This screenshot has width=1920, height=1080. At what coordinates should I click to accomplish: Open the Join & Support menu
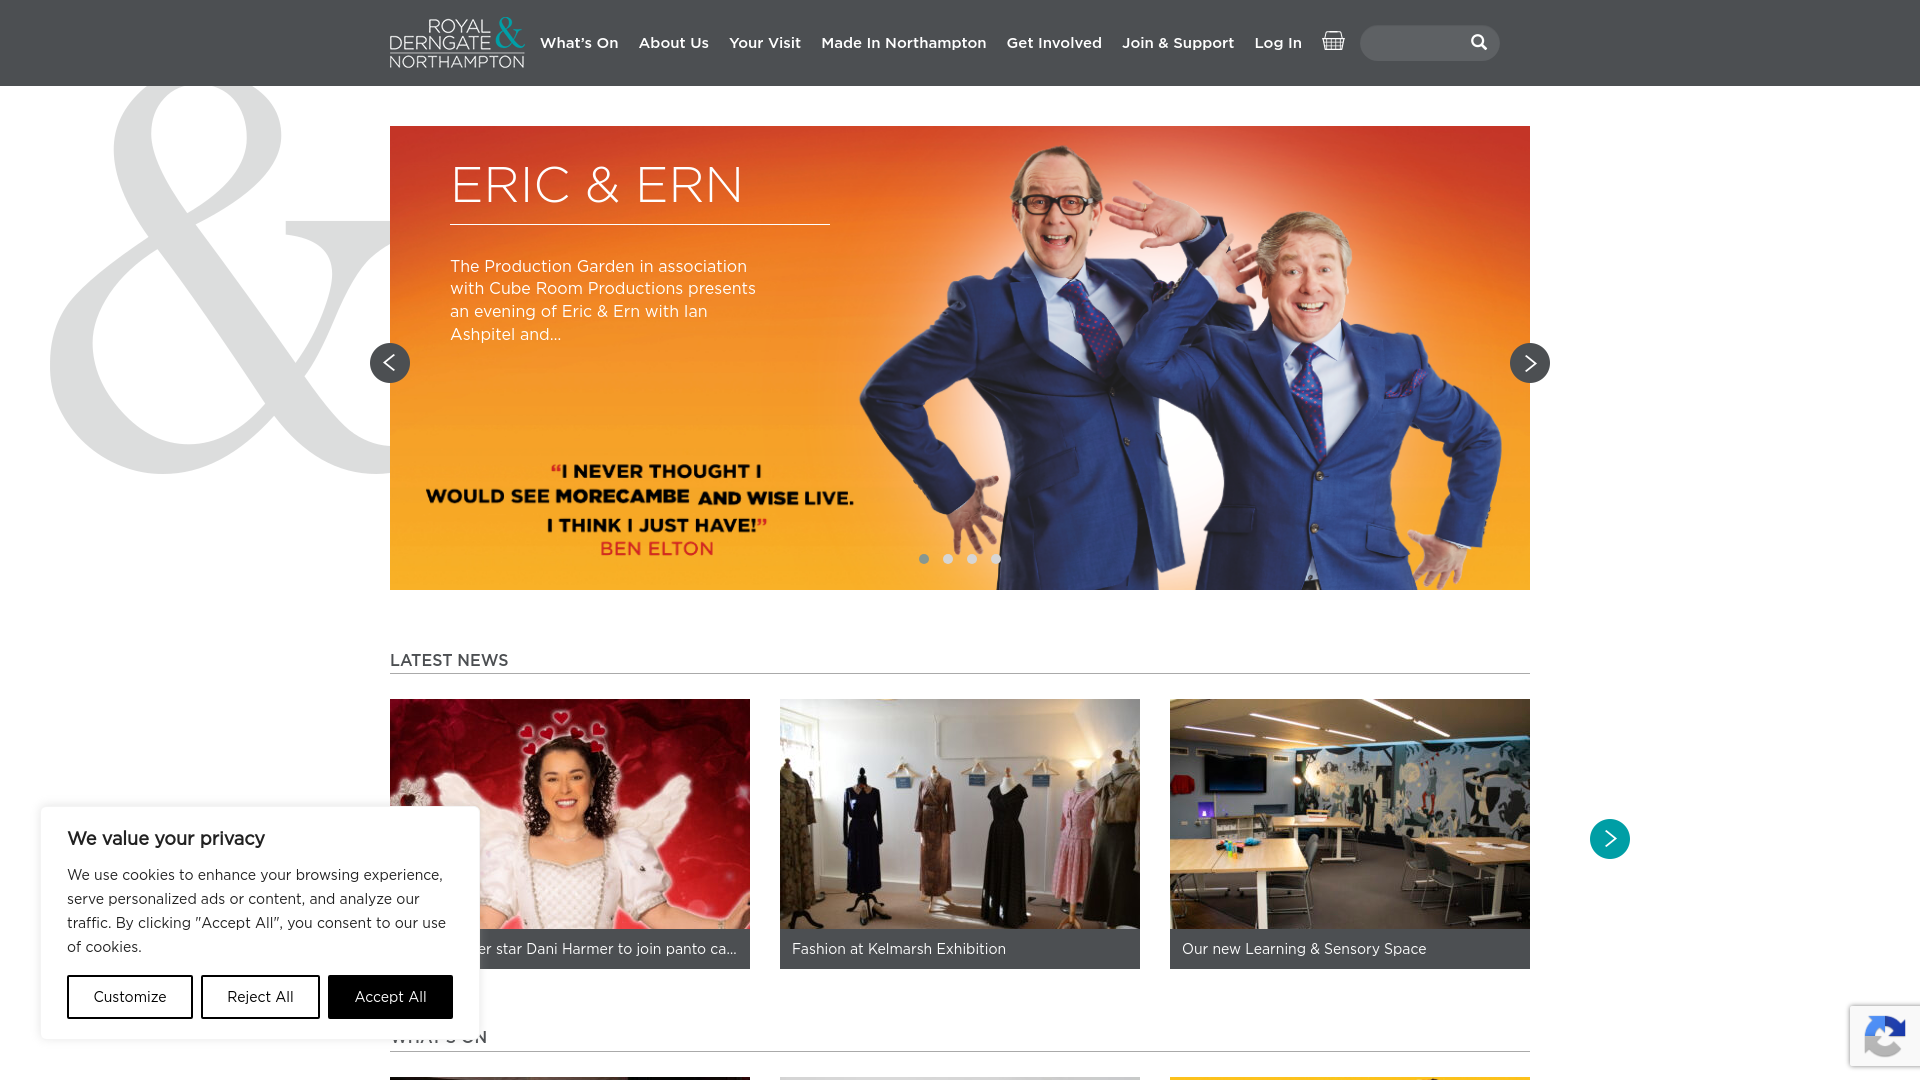click(x=1178, y=43)
